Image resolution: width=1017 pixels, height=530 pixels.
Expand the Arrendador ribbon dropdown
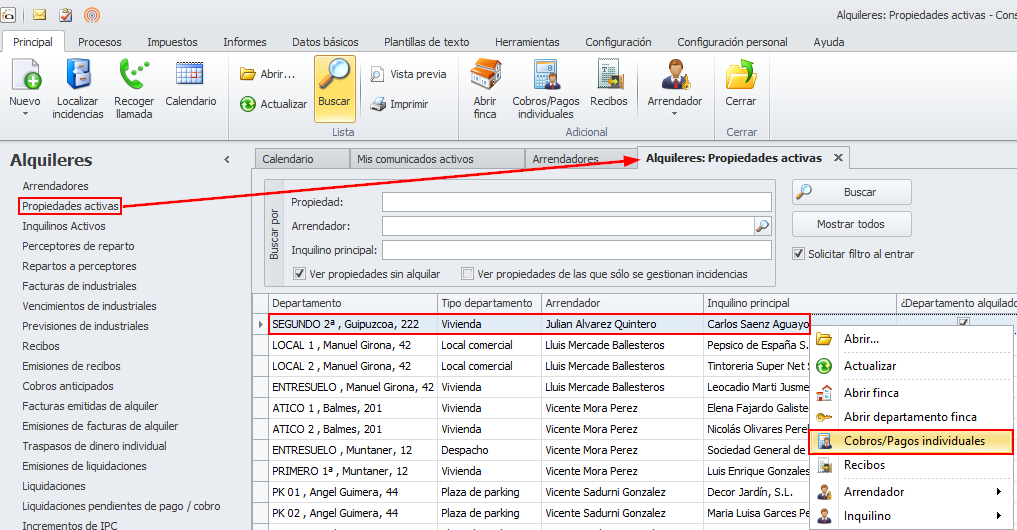675,114
